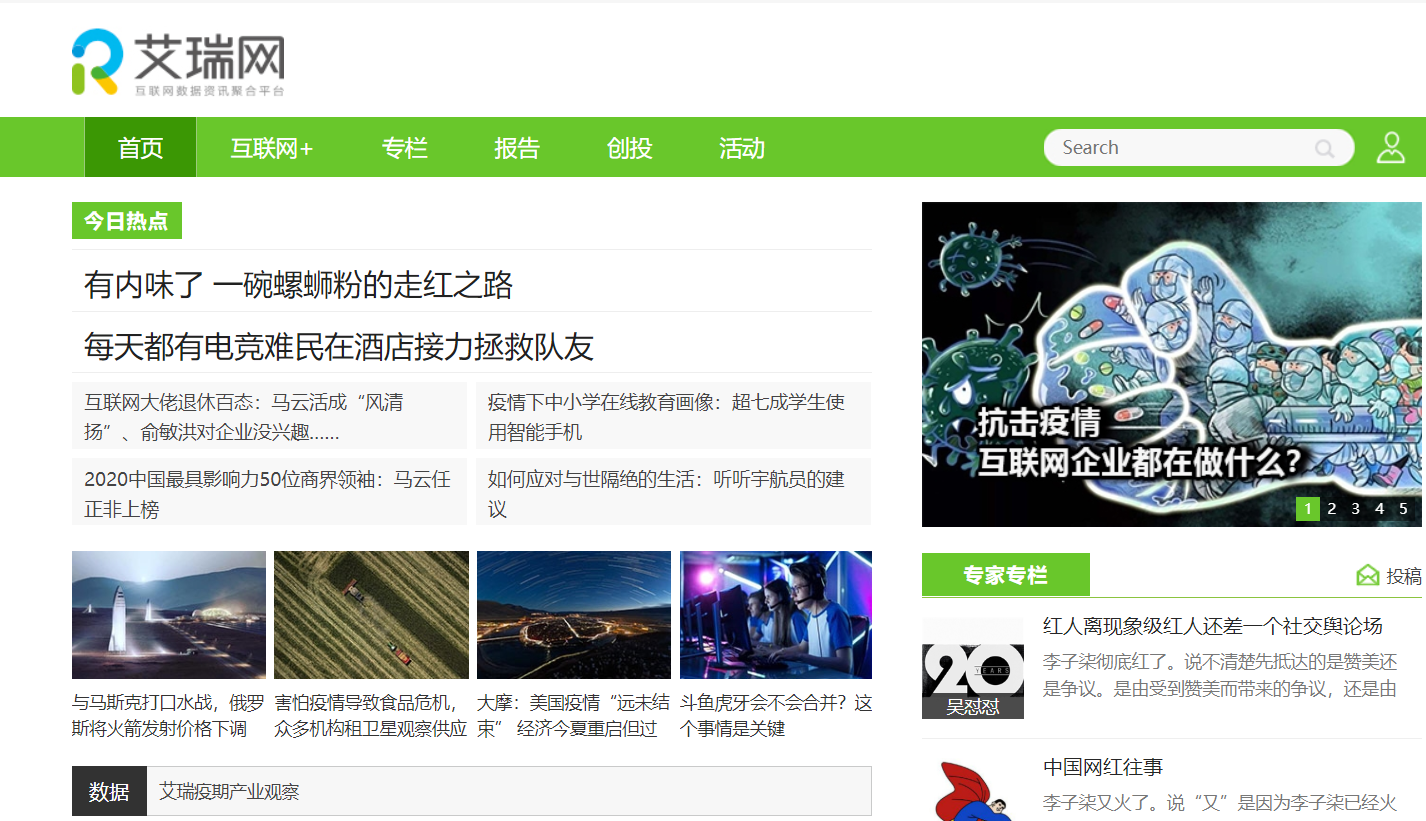Click the farmland aerial thumbnail
The height and width of the screenshot is (821, 1426).
pyautogui.click(x=371, y=615)
